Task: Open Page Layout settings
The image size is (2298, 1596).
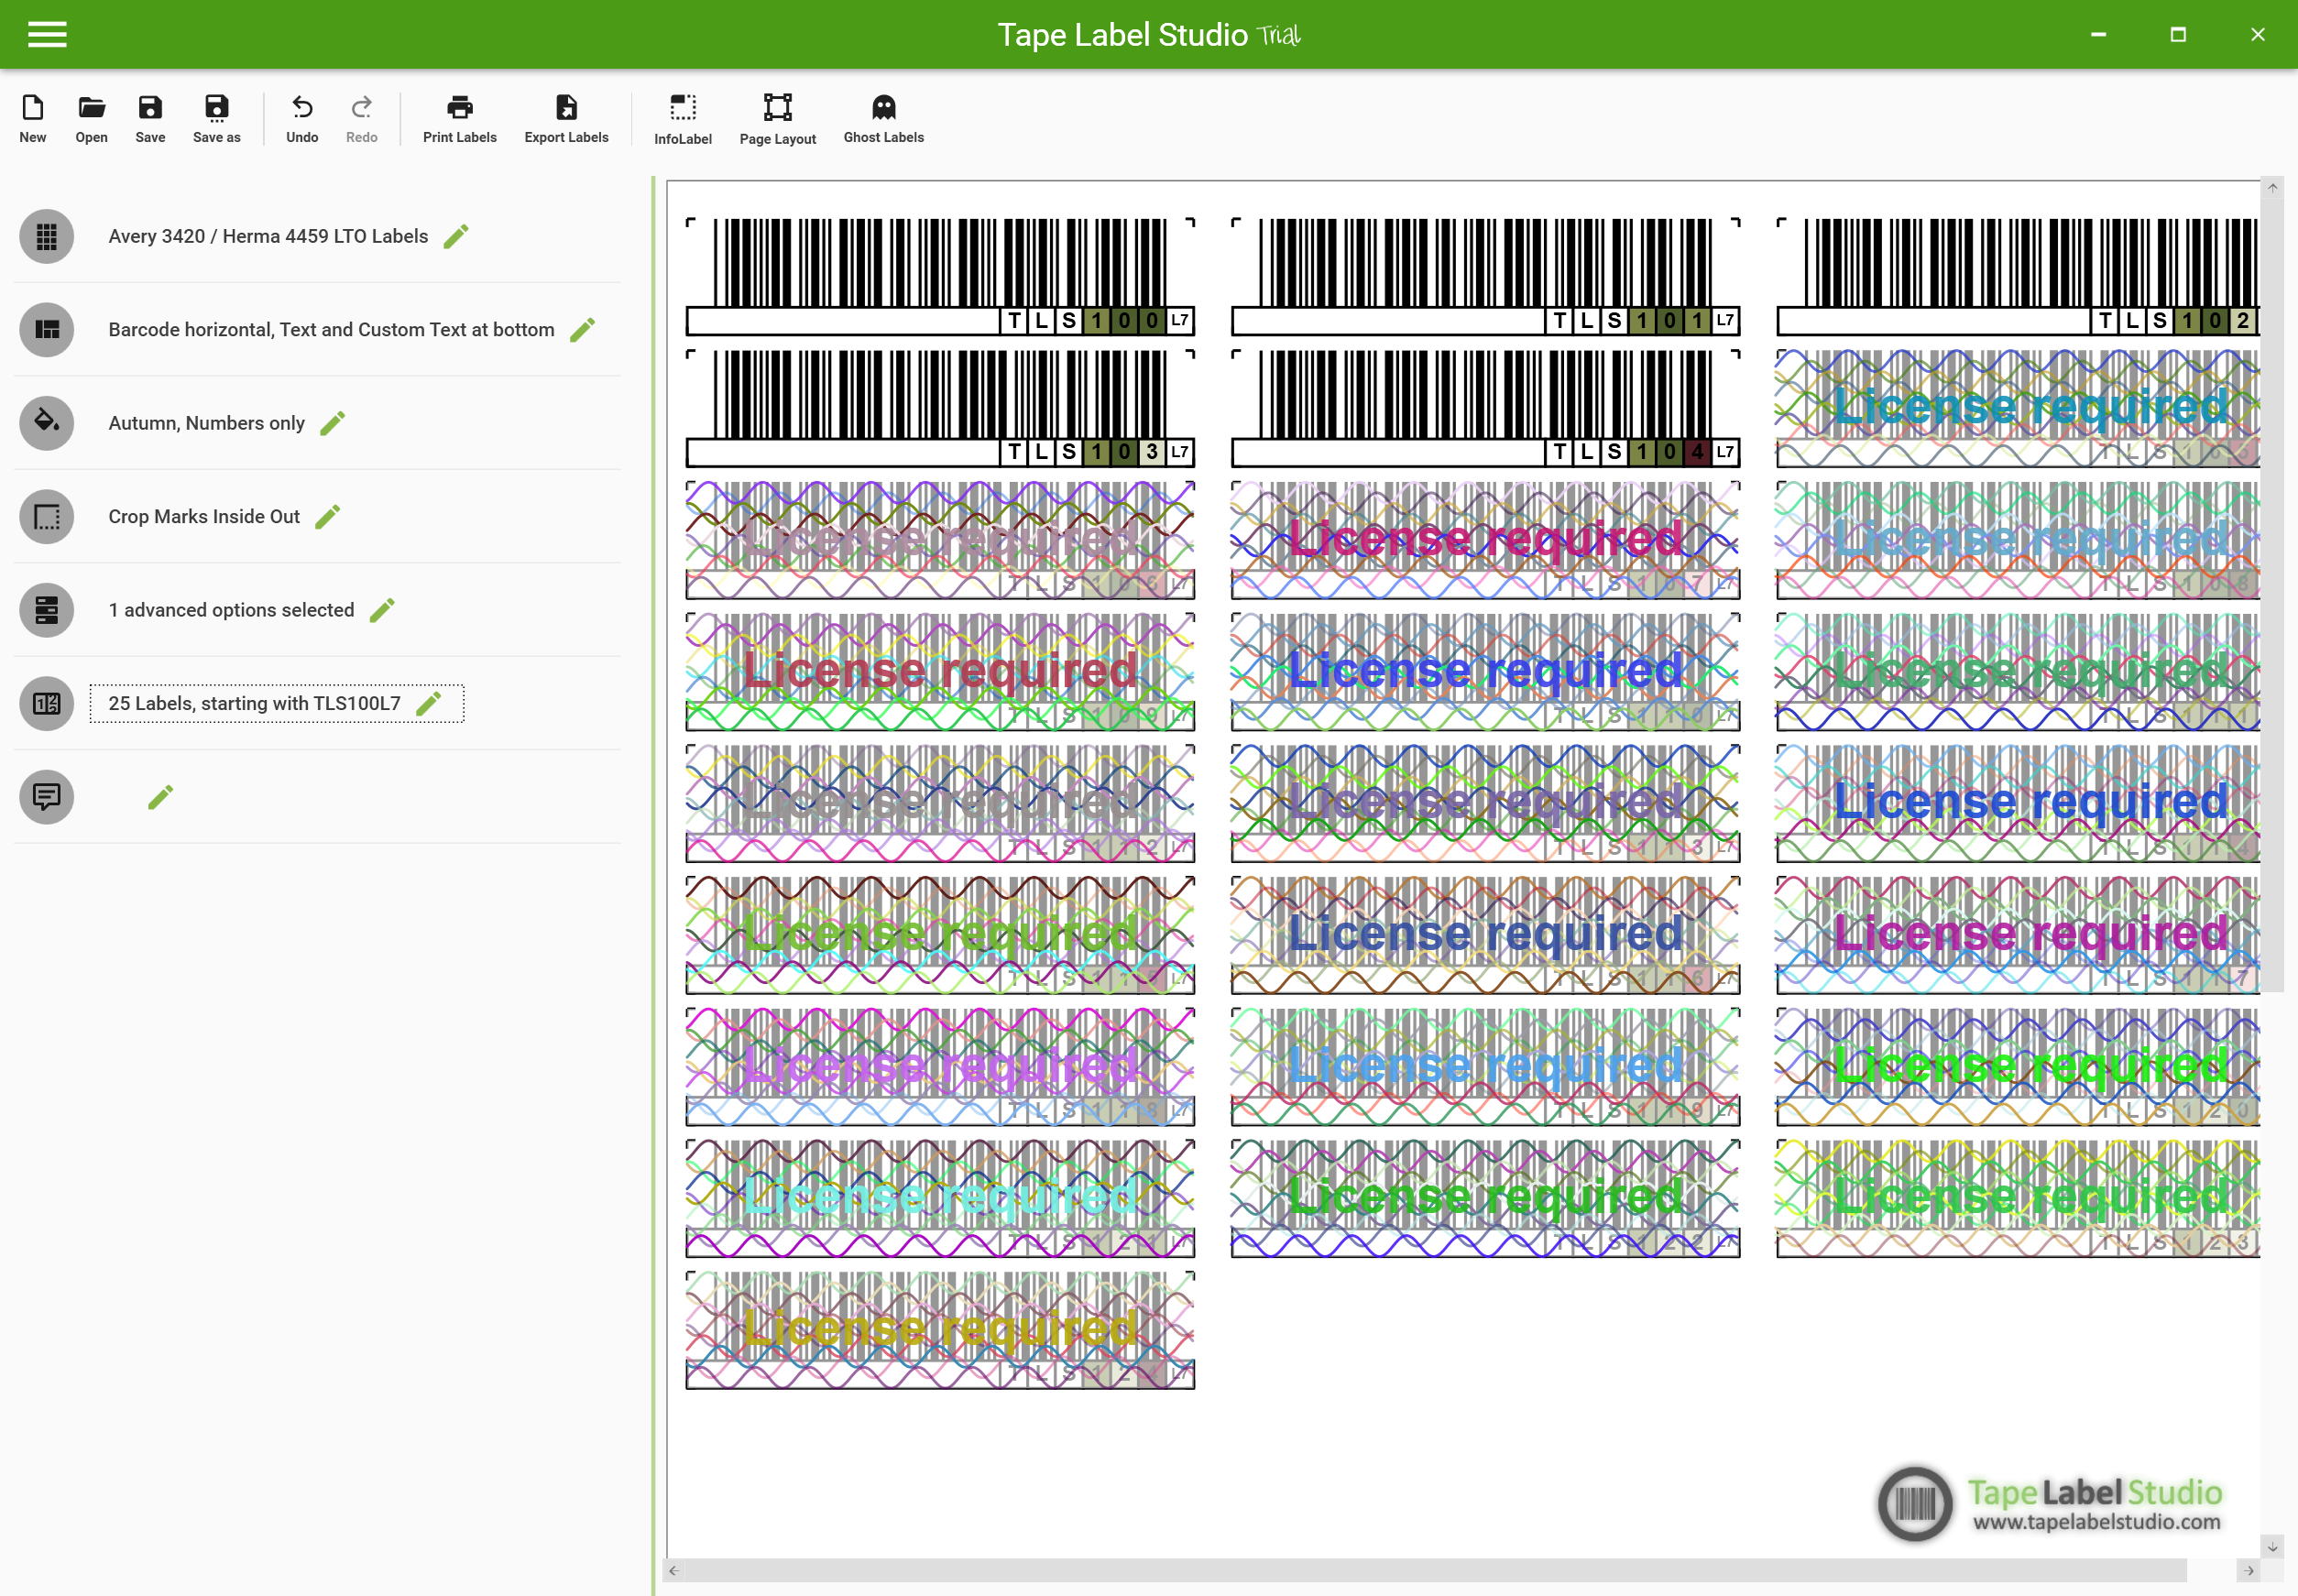Action: click(778, 120)
